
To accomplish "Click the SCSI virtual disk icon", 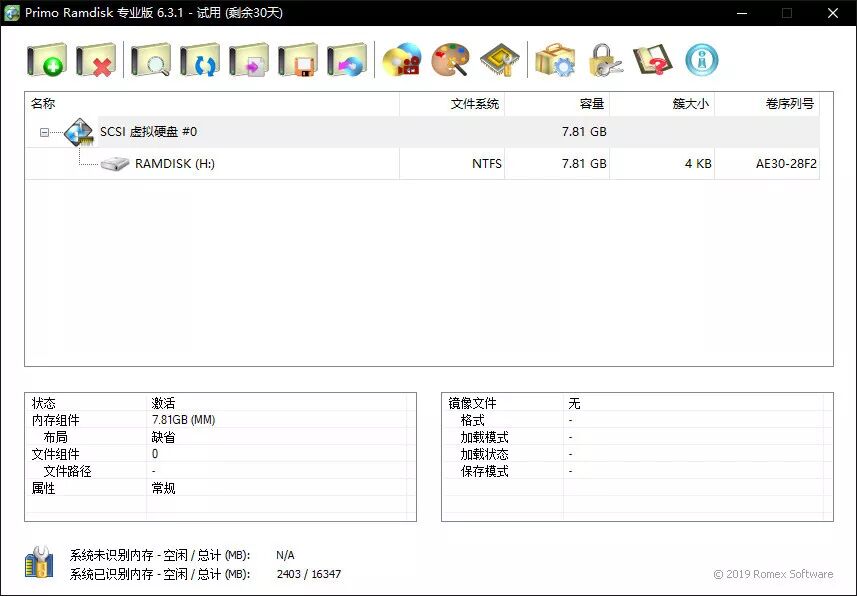I will (x=79, y=132).
